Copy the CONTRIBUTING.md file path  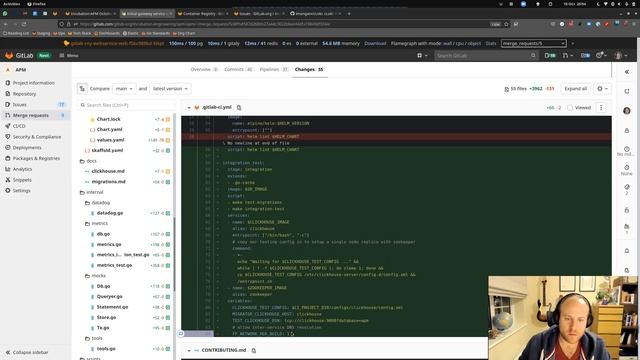pos(253,351)
